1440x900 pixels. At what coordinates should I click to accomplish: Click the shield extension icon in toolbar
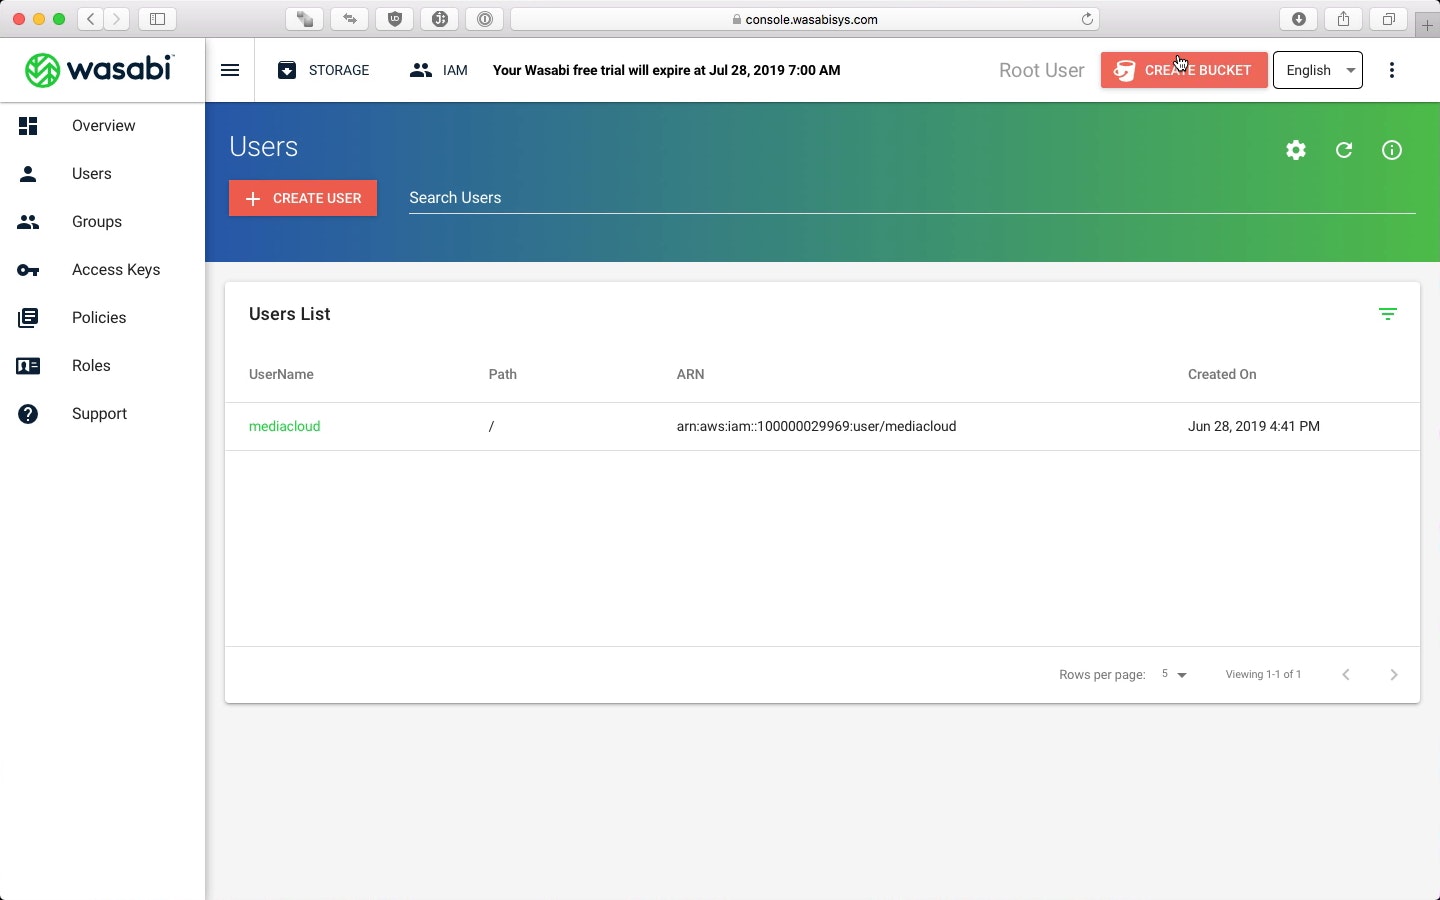(395, 19)
